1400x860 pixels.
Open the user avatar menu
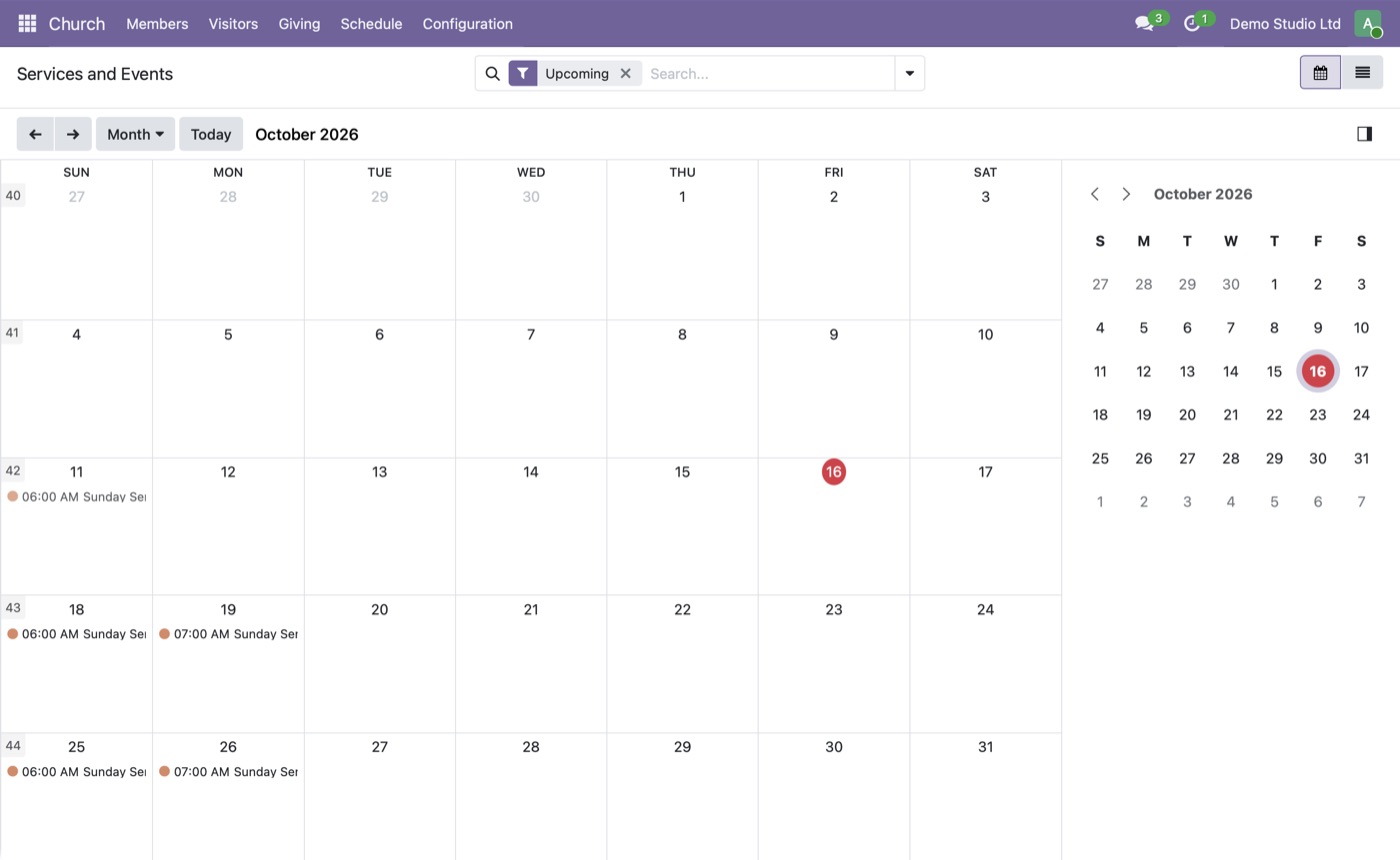coord(1367,23)
